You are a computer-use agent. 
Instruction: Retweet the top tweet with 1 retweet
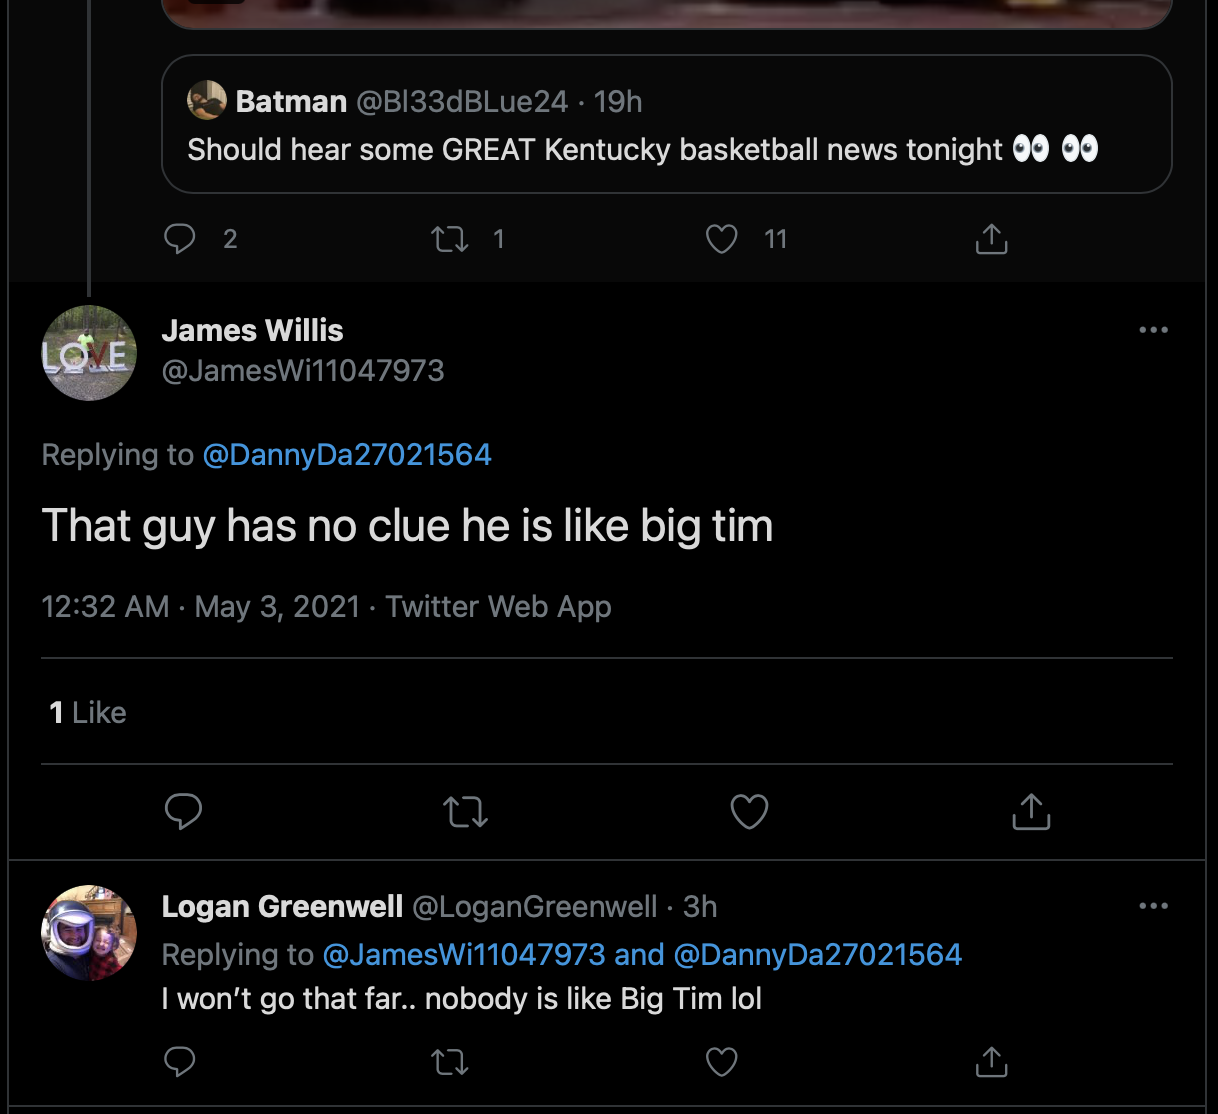(450, 239)
